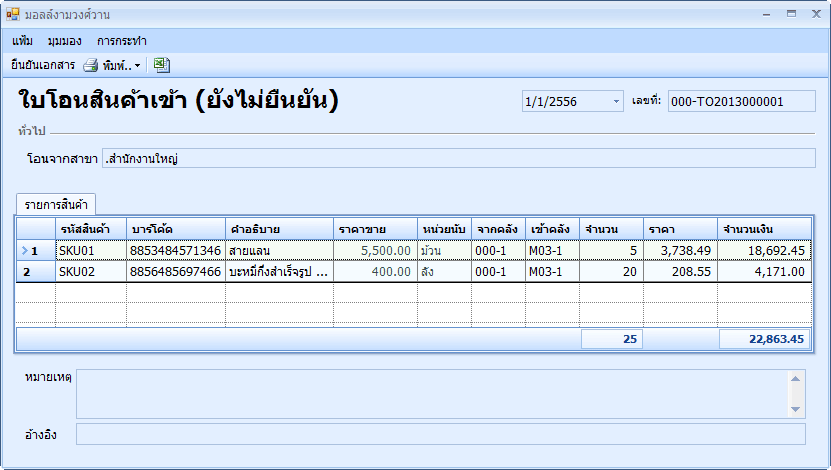This screenshot has width=831, height=470.
Task: Open the แฟ้ม menu
Action: point(23,41)
